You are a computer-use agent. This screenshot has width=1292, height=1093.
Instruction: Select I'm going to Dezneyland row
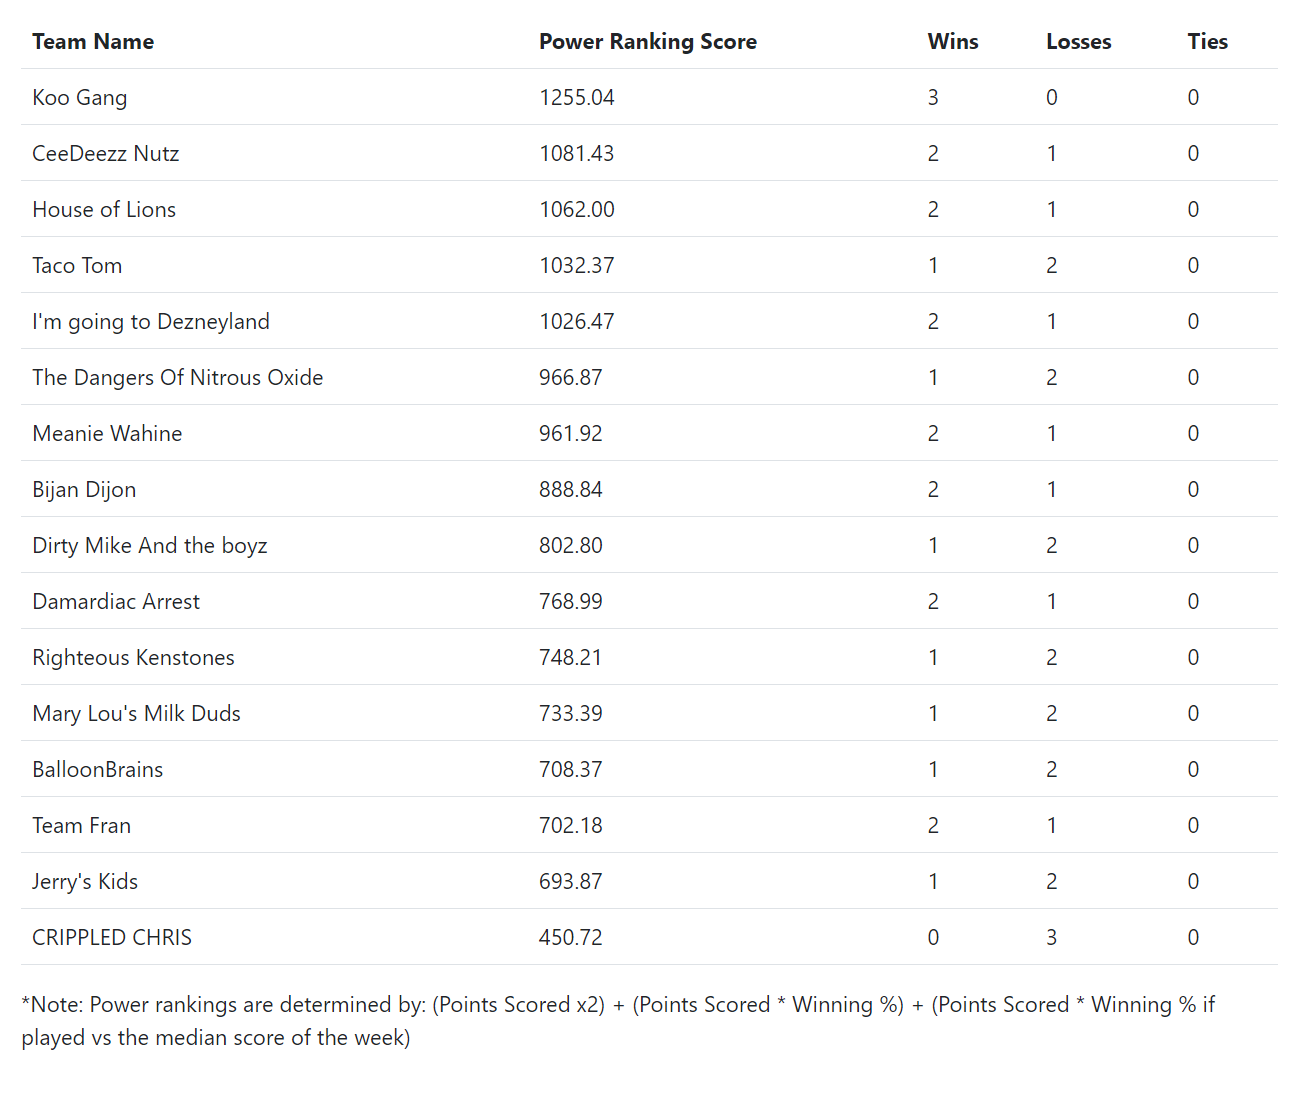click(649, 321)
